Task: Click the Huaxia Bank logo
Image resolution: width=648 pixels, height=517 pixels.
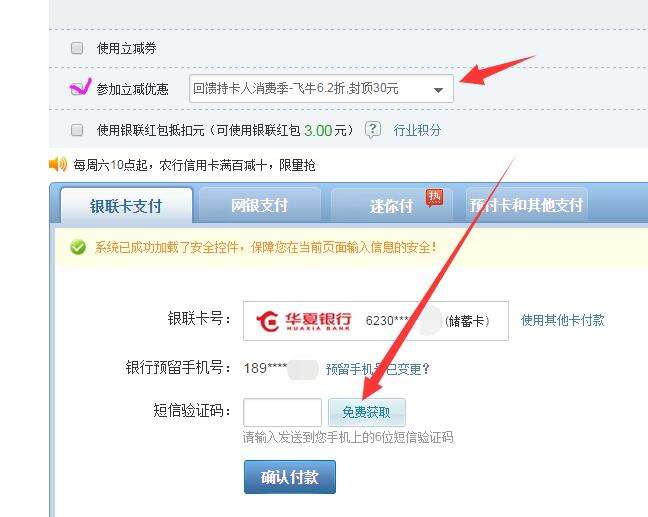Action: tap(304, 321)
